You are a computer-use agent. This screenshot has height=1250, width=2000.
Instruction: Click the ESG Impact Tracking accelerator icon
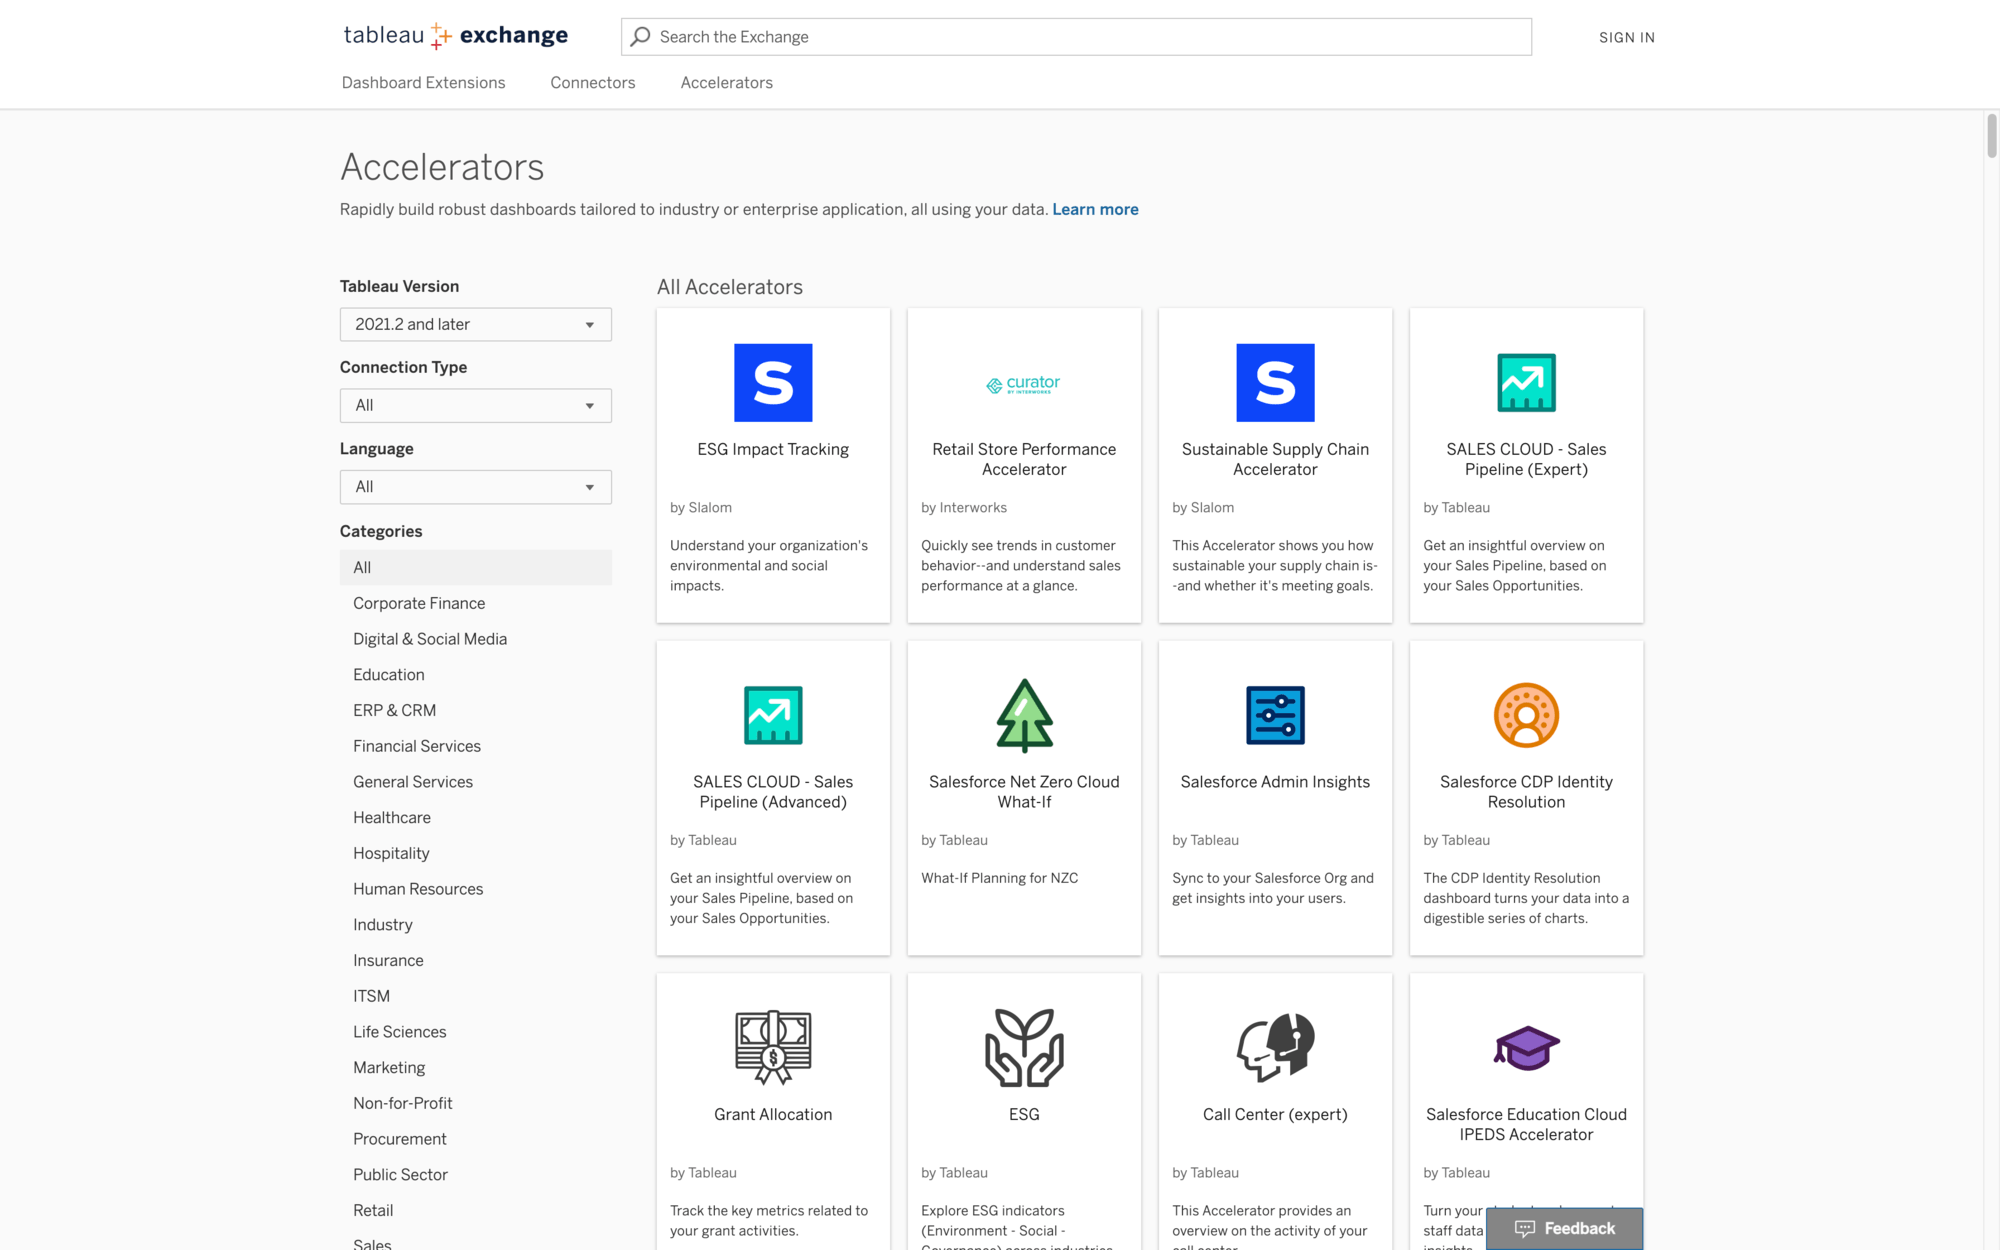(772, 383)
